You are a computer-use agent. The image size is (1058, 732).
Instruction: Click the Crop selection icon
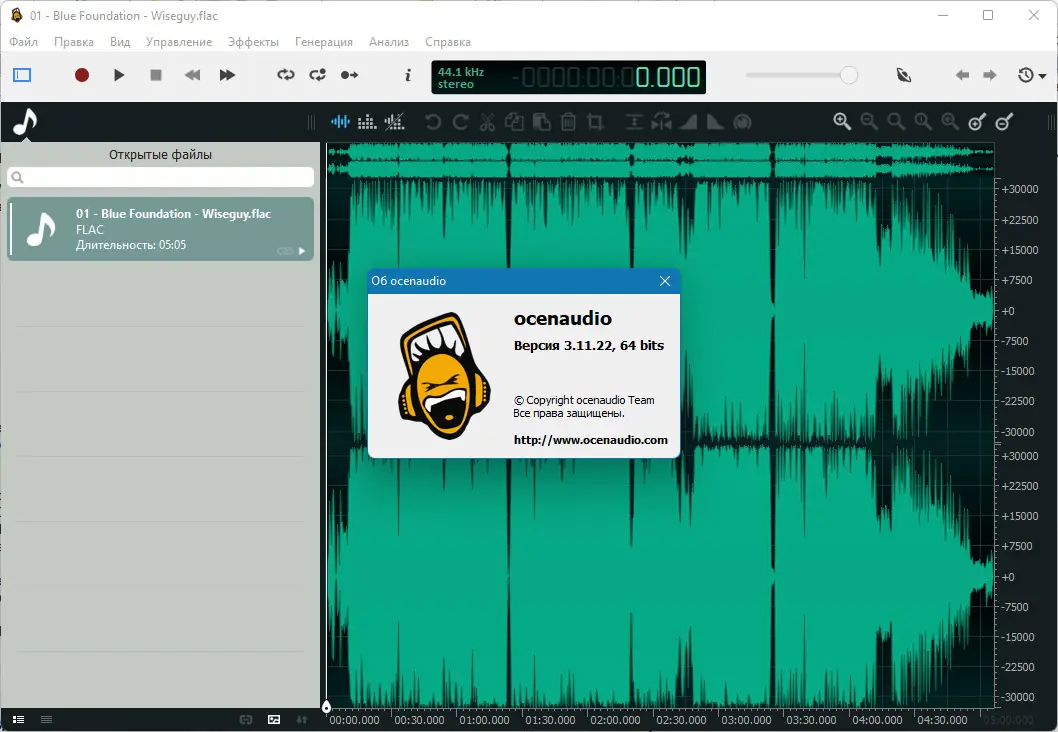595,122
